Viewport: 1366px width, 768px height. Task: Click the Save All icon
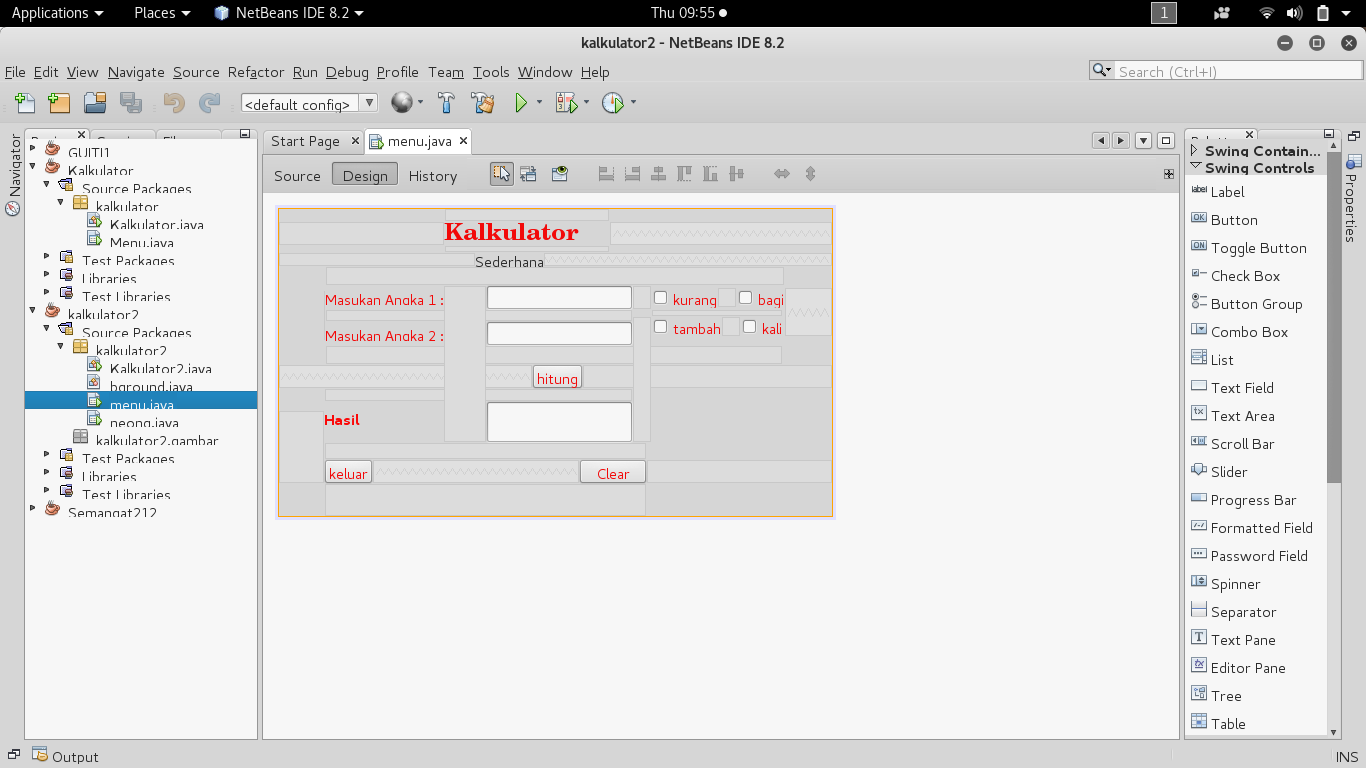coord(131,102)
